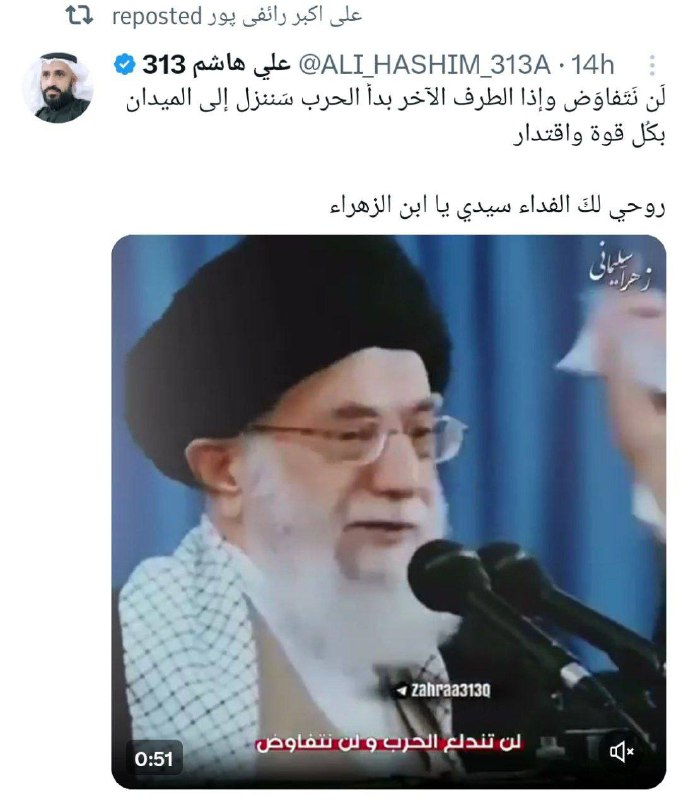Screen dimensions: 681x800
Task: Open the three-dot more options menu
Action: coord(652,65)
